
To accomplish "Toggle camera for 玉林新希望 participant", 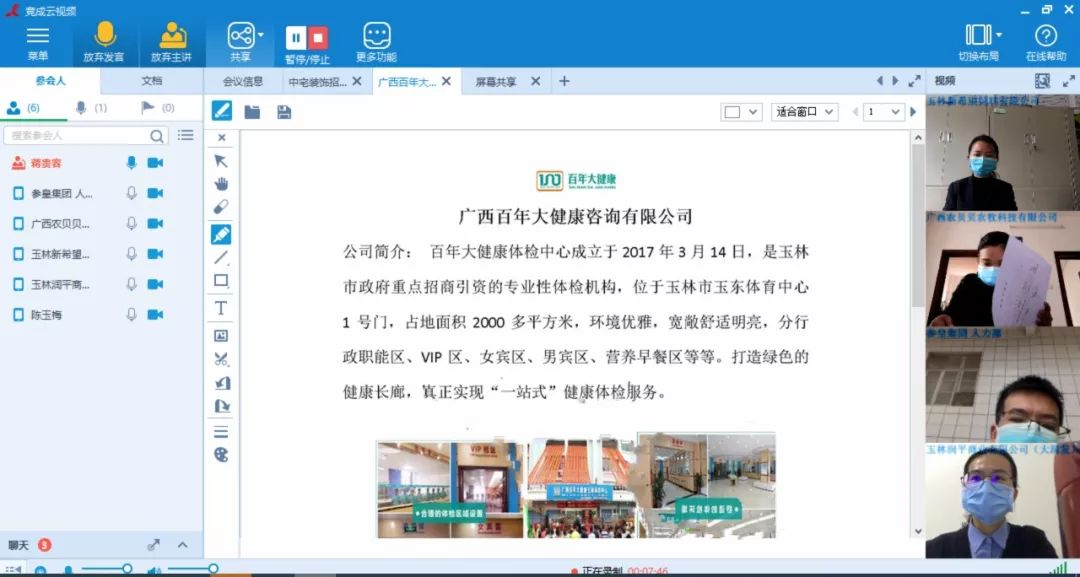I will [x=155, y=254].
